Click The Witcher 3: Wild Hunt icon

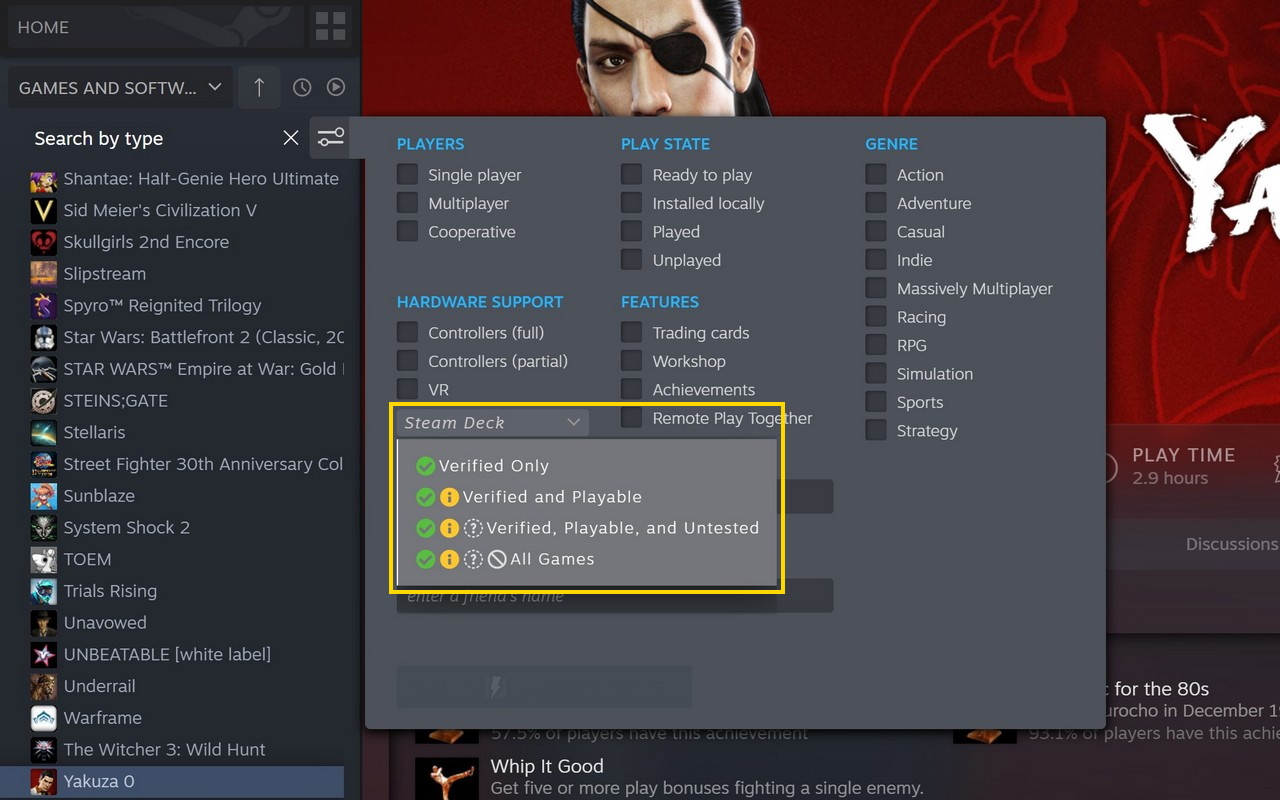tap(43, 750)
